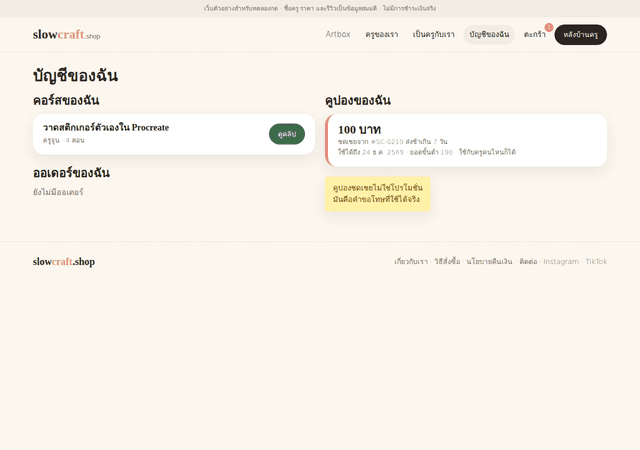Open the ตะกร้า cart link
This screenshot has width=640, height=450.
[x=534, y=35]
